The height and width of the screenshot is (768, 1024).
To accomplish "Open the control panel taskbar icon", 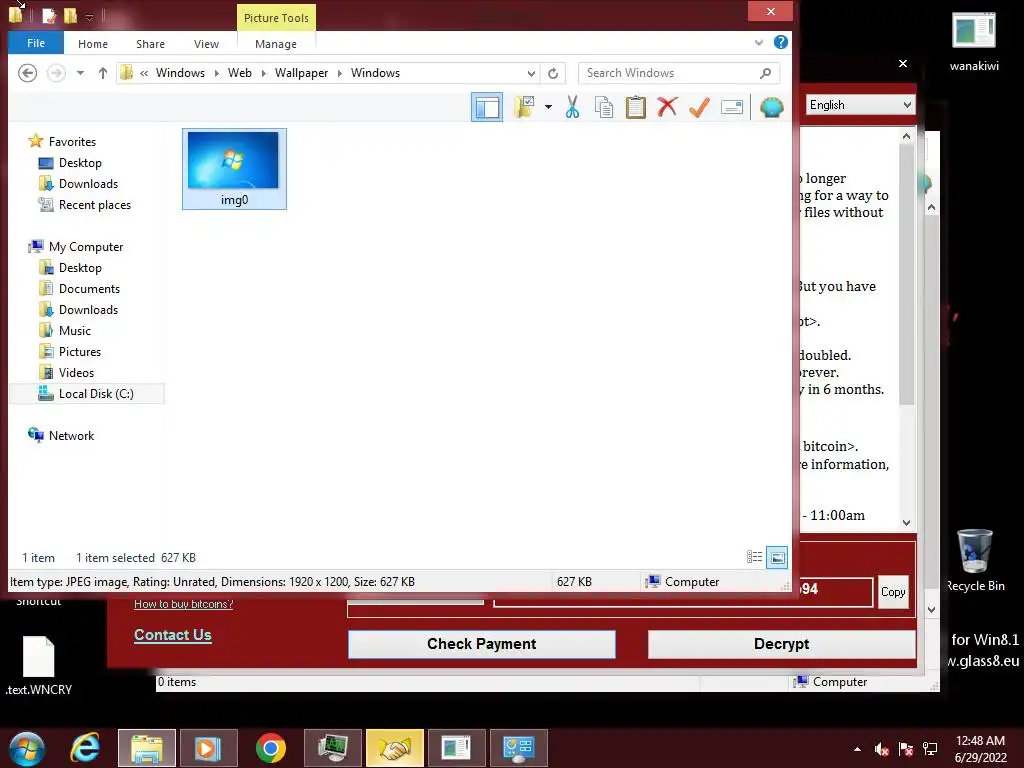I will (x=519, y=748).
